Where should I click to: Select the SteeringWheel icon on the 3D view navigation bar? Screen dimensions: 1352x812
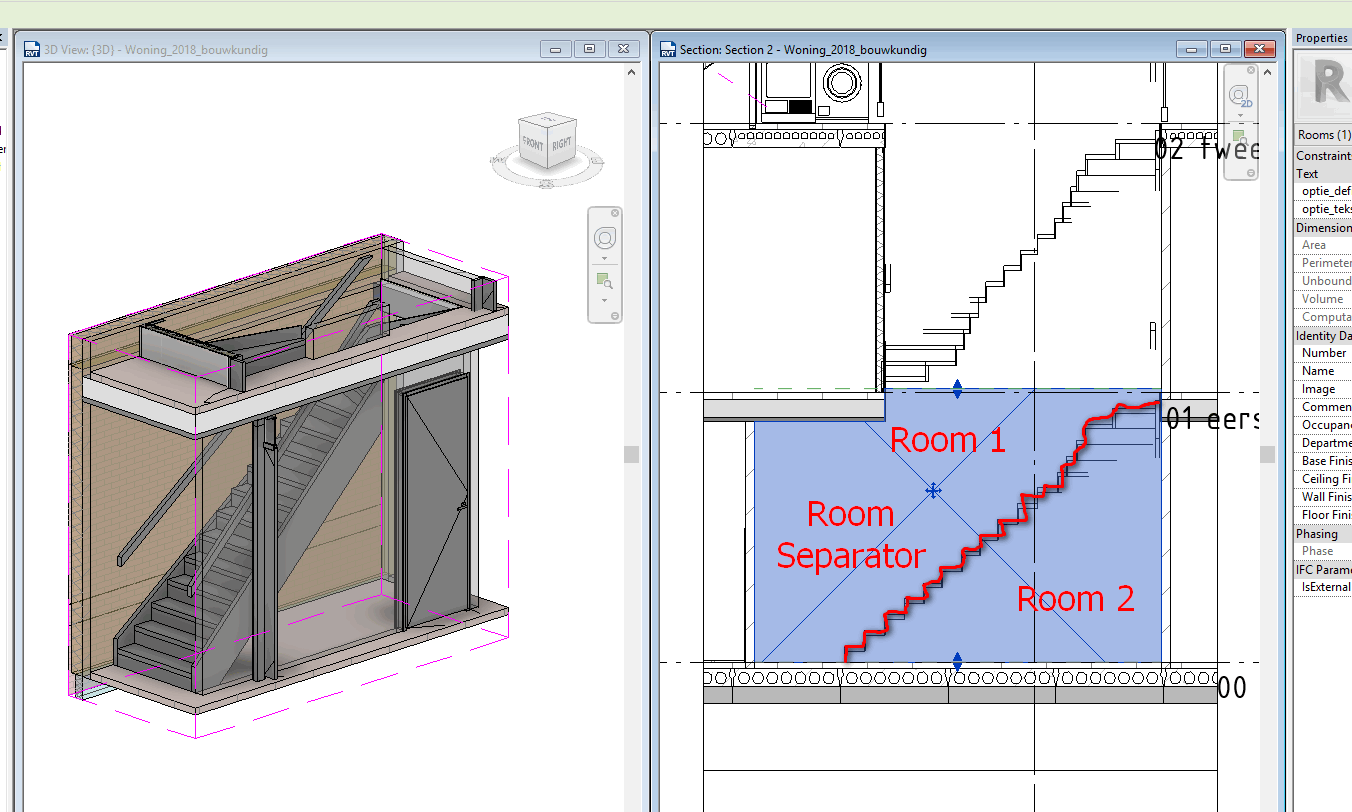(604, 238)
